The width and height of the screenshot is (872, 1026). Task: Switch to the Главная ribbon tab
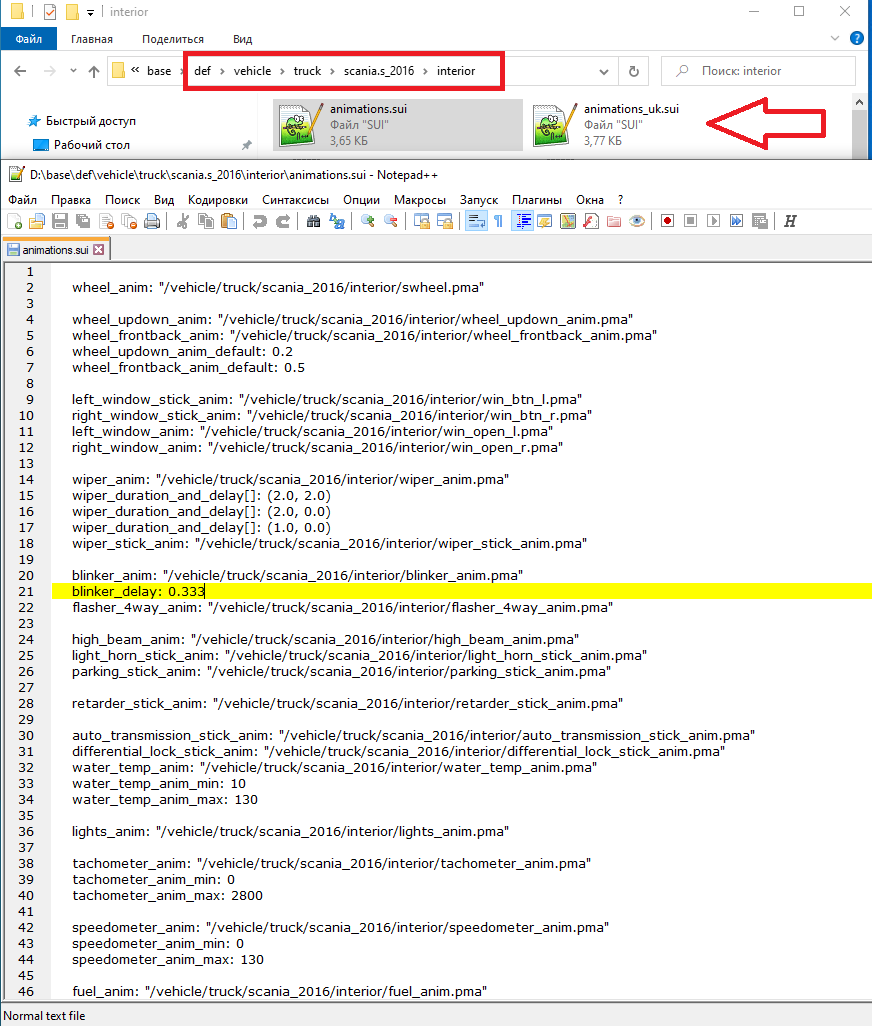coord(92,39)
